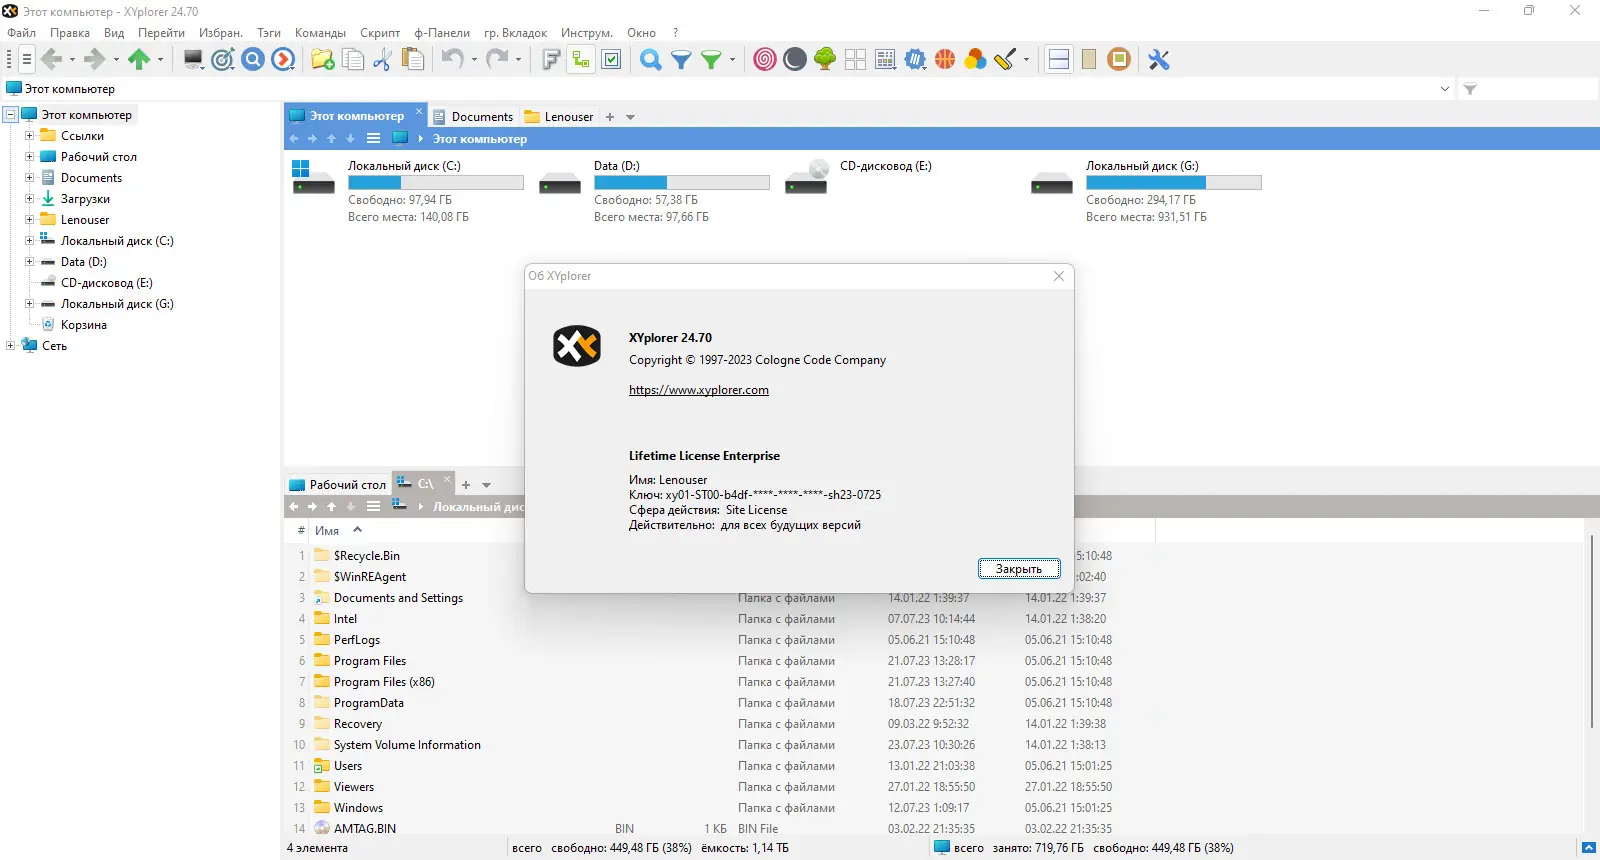The width and height of the screenshot is (1600, 860).
Task: Click the Redo arrow icon
Action: tap(497, 60)
